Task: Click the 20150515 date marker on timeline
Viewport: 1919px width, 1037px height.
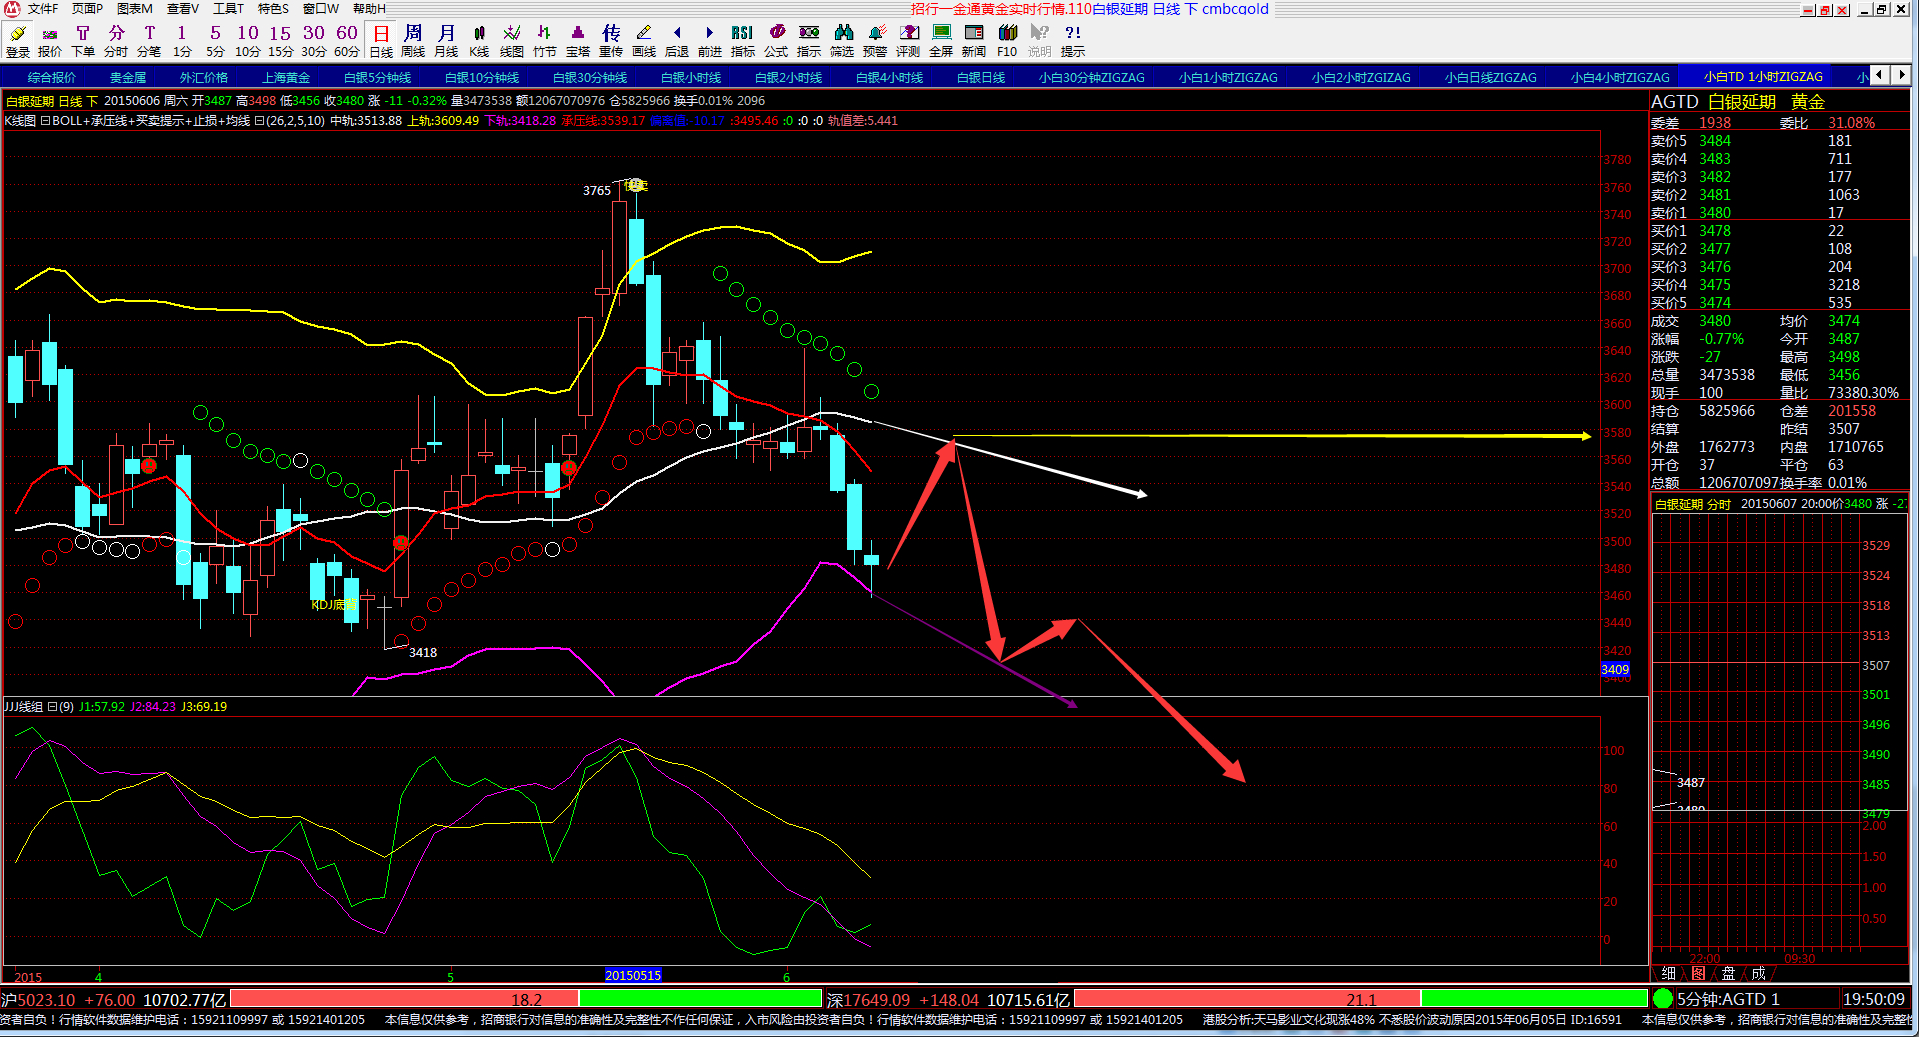Action: pos(633,976)
